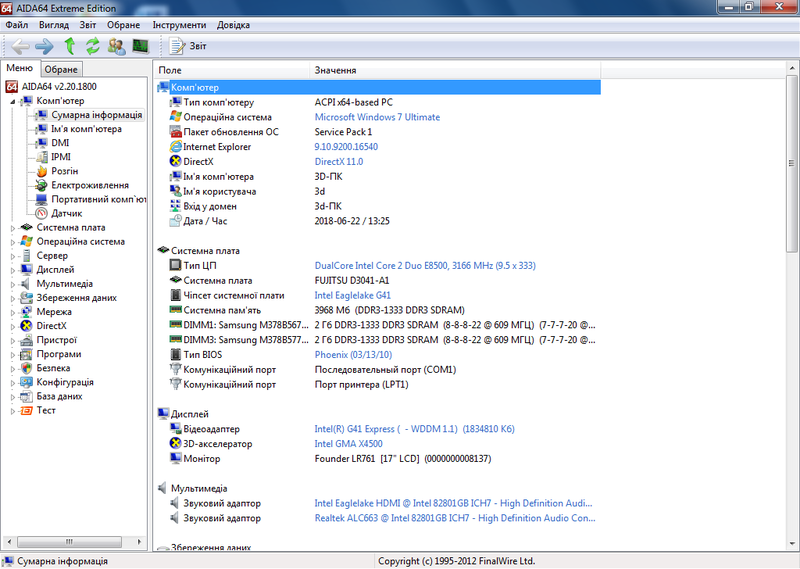
Task: Open the Intel Eaglelake G41 chipset link
Action: (x=353, y=295)
